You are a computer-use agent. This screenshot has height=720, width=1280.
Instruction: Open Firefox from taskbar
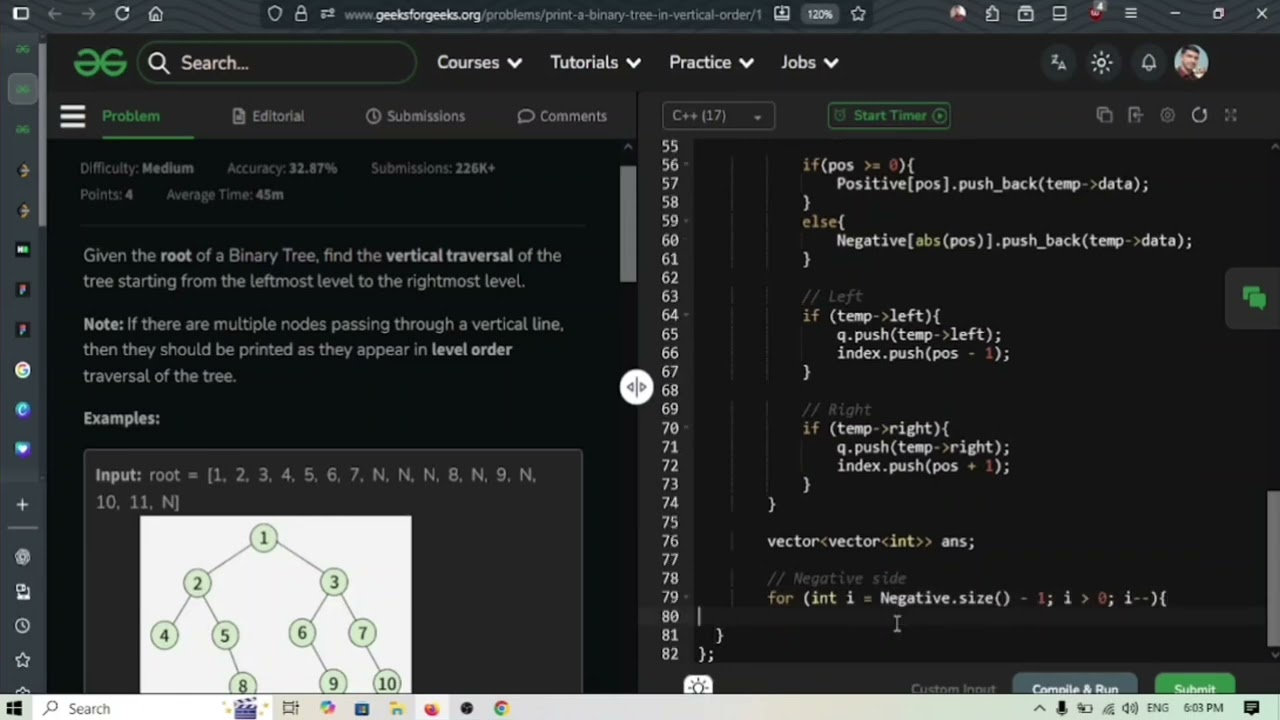pyautogui.click(x=431, y=708)
